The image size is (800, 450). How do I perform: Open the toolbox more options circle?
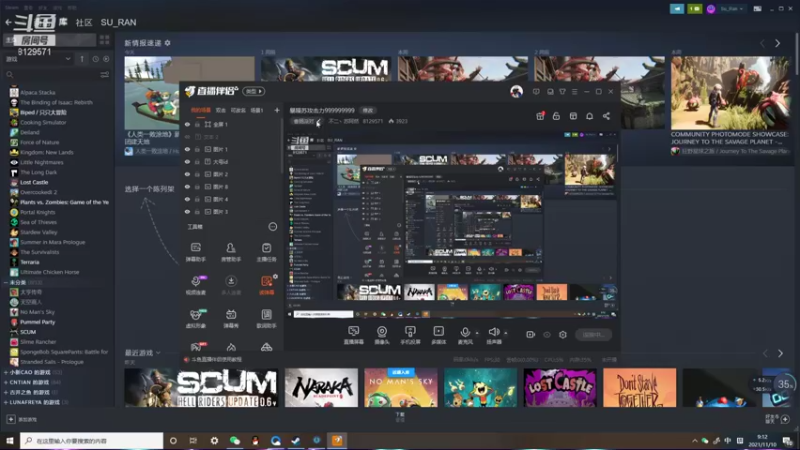[272, 227]
